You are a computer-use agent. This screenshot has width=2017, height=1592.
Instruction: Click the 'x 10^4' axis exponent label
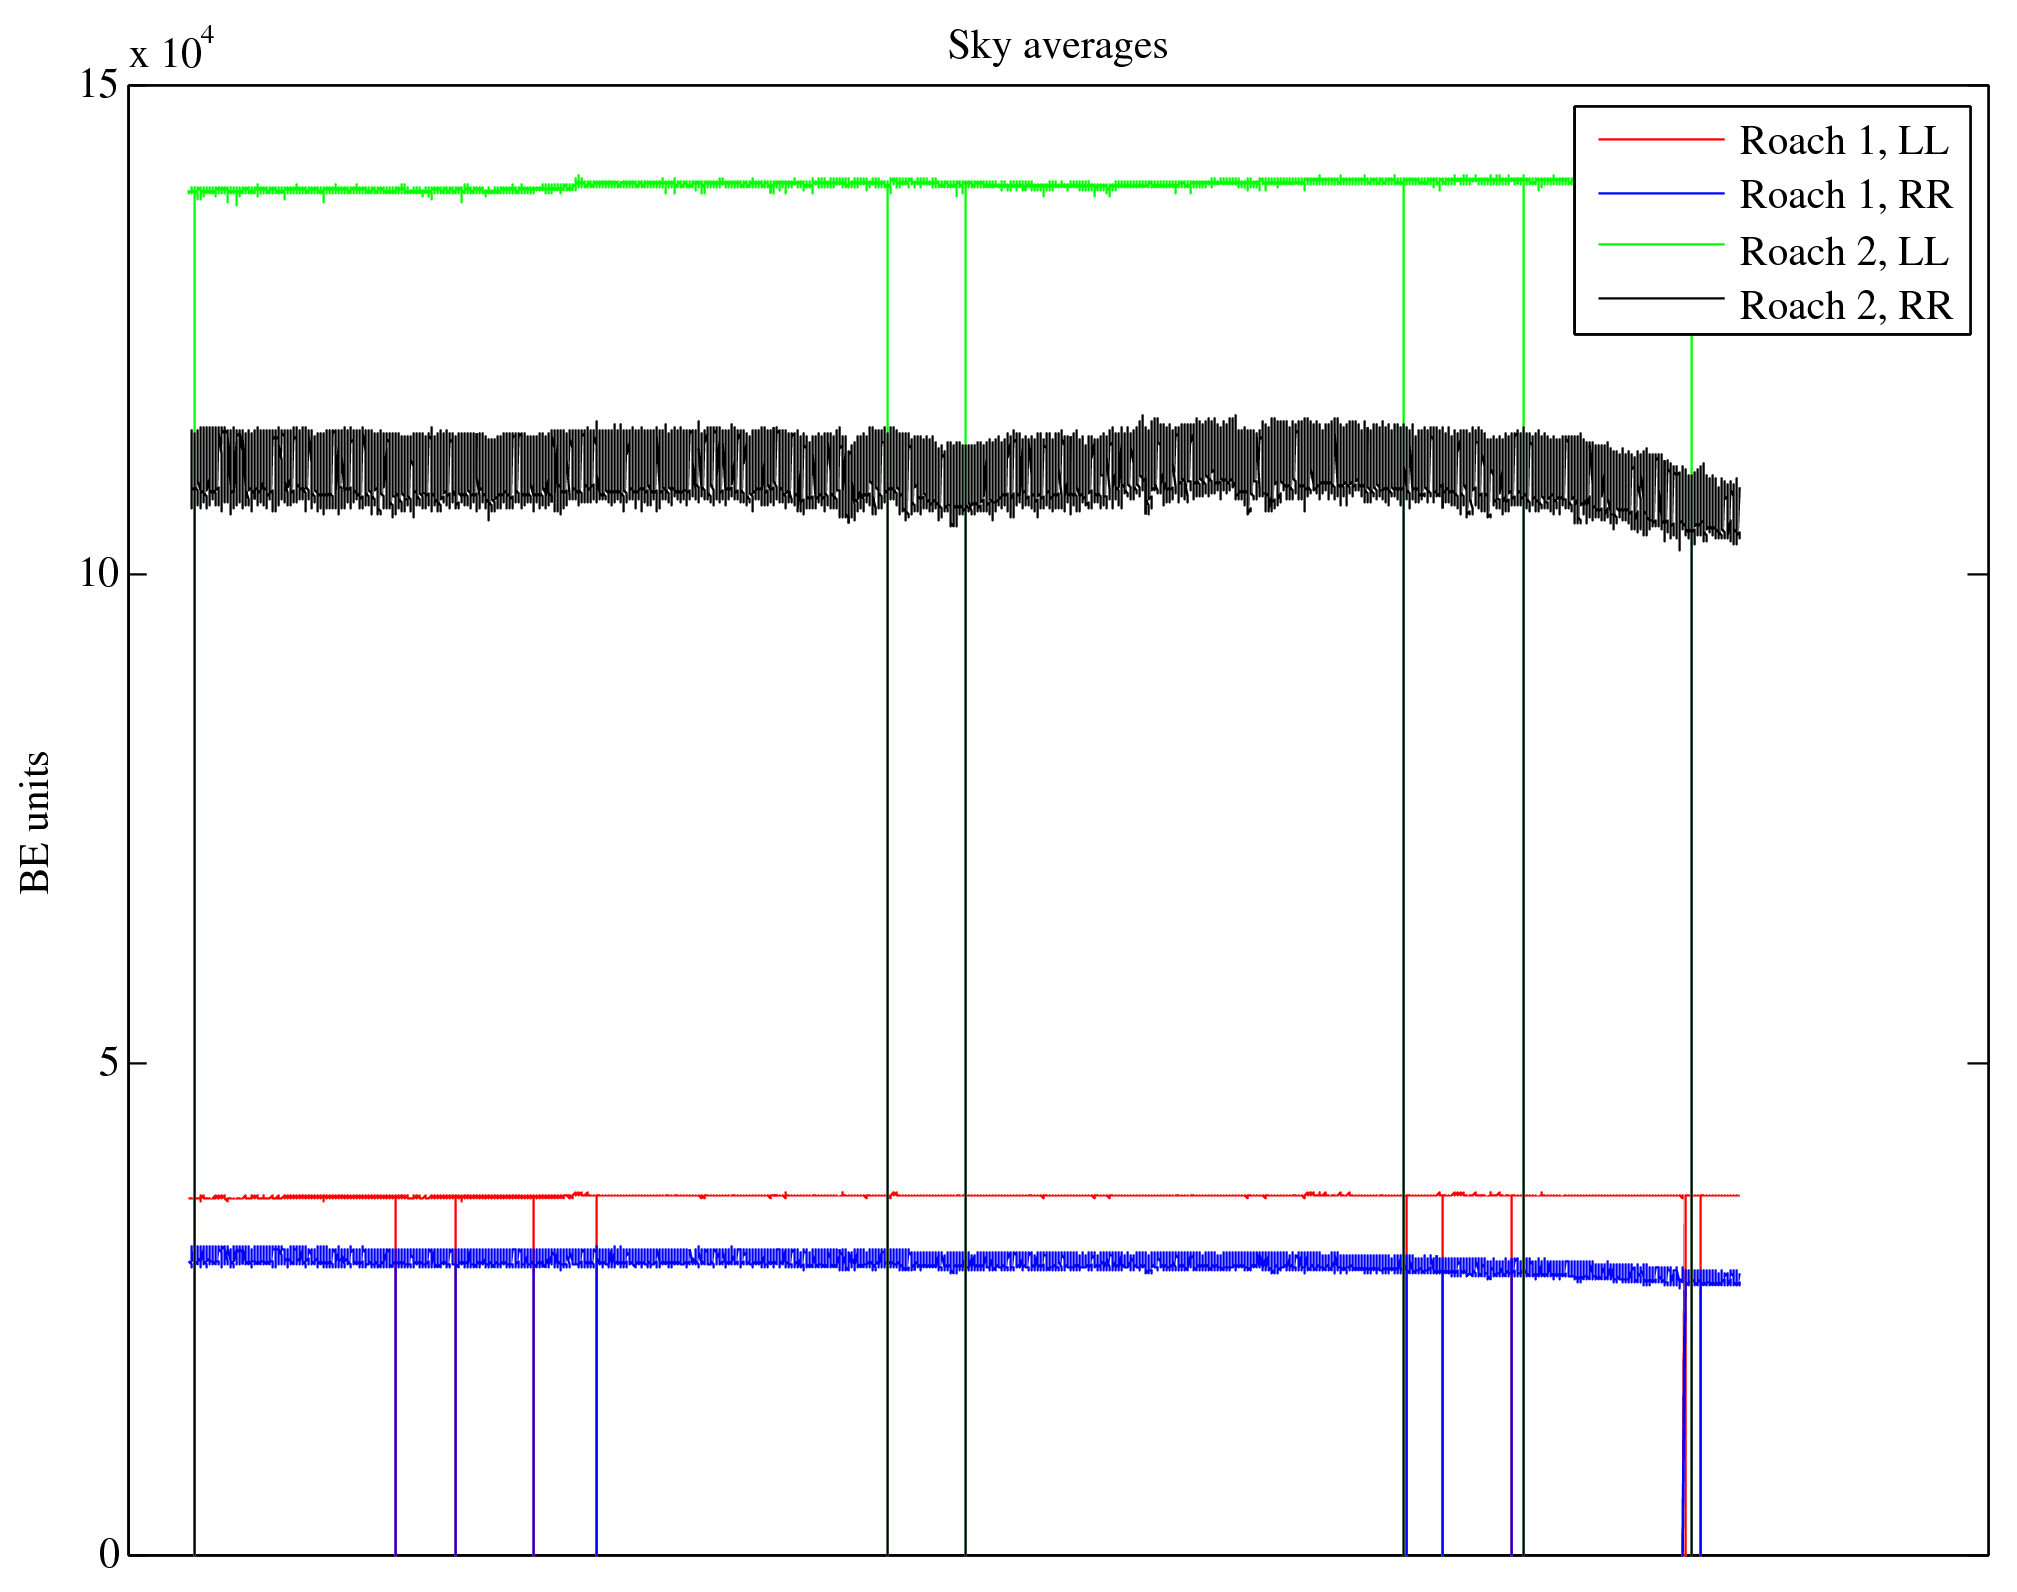pos(171,50)
